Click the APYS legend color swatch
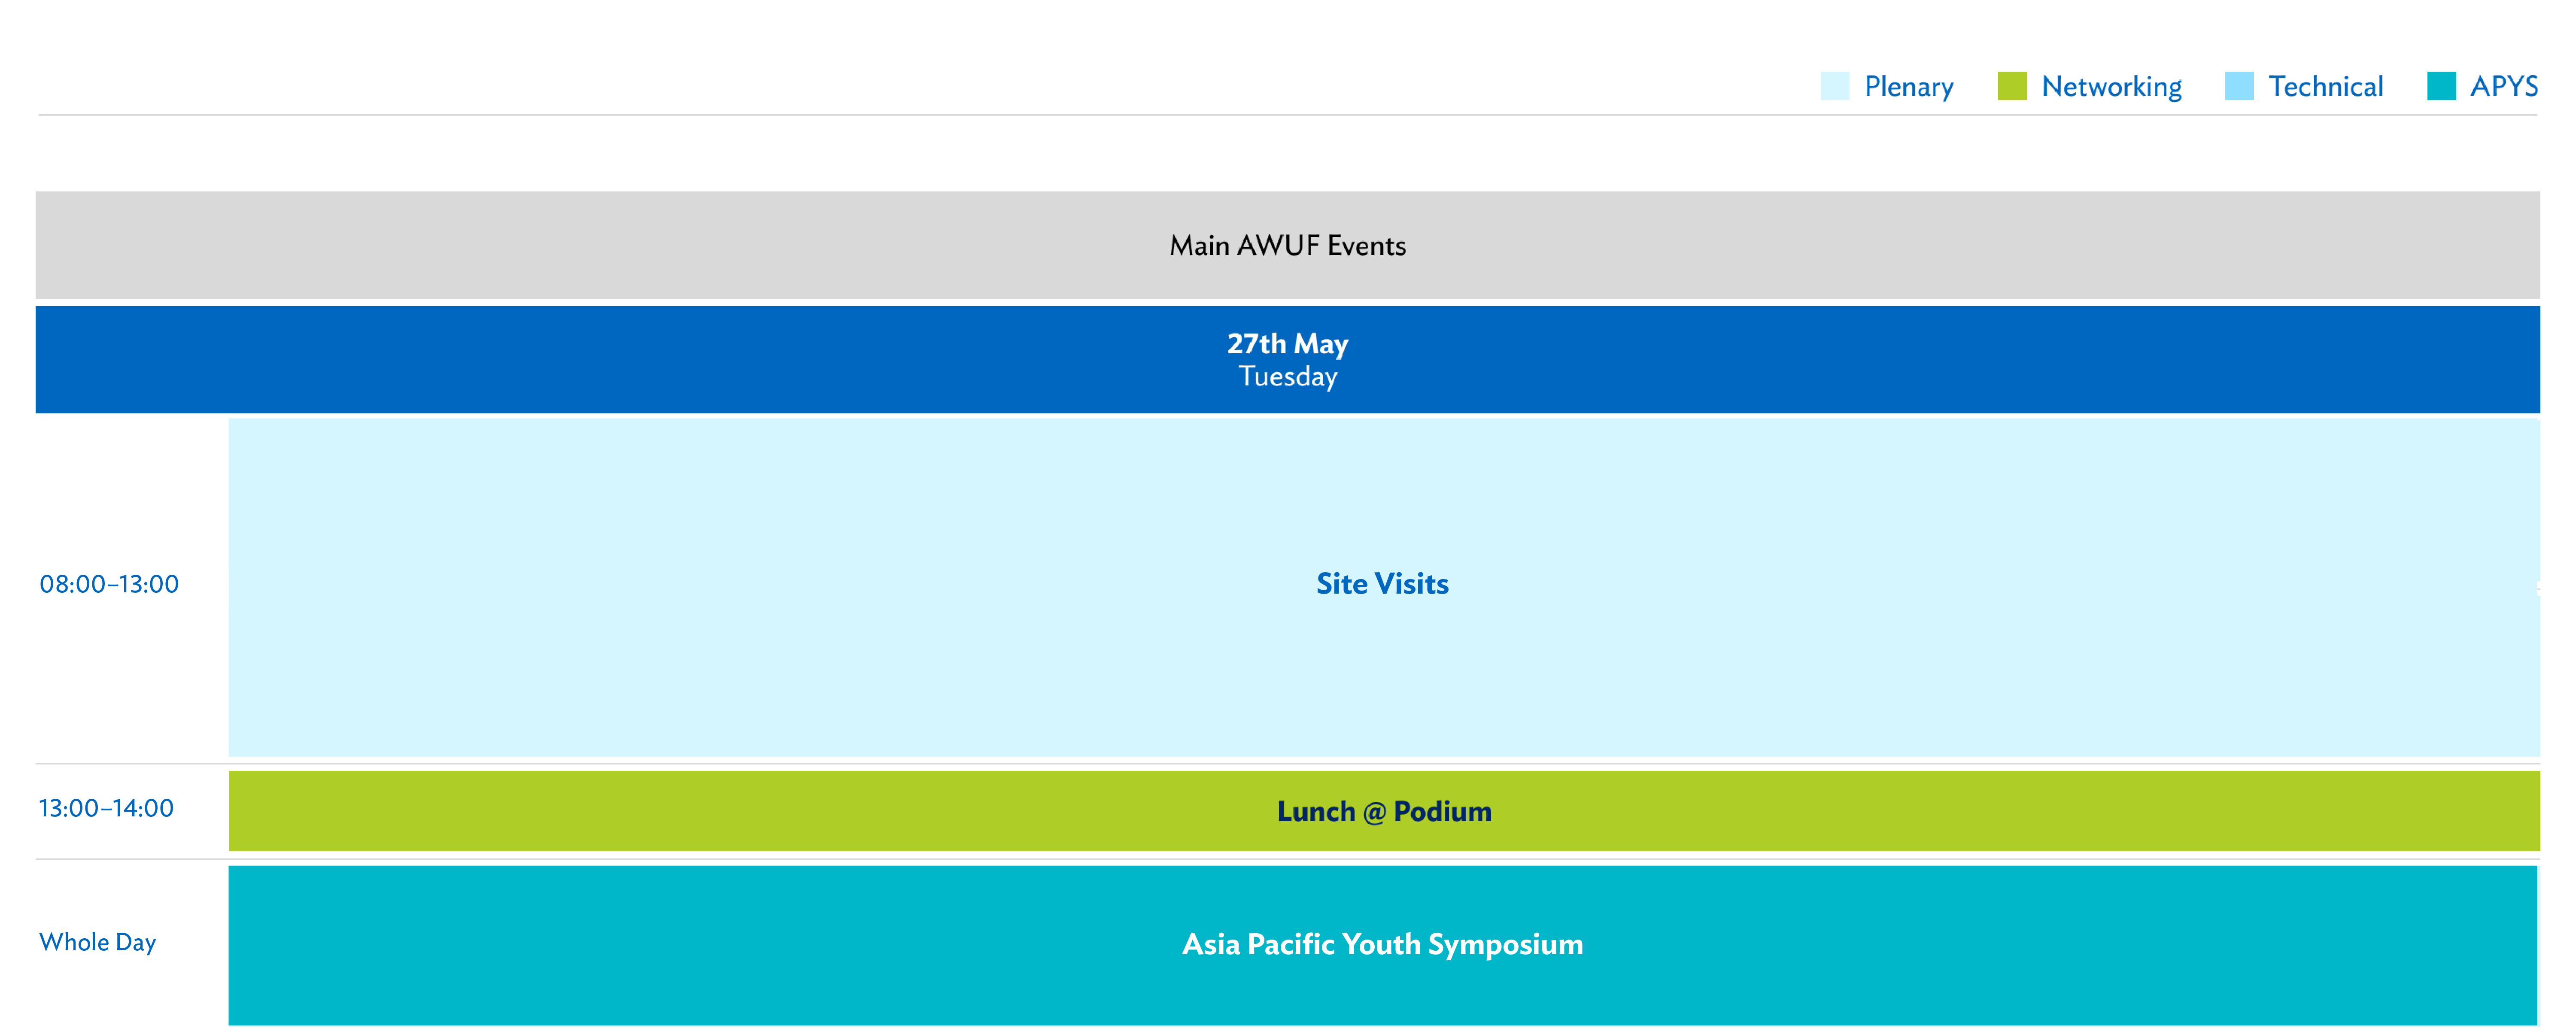This screenshot has width=2576, height=1031. (x=2441, y=86)
